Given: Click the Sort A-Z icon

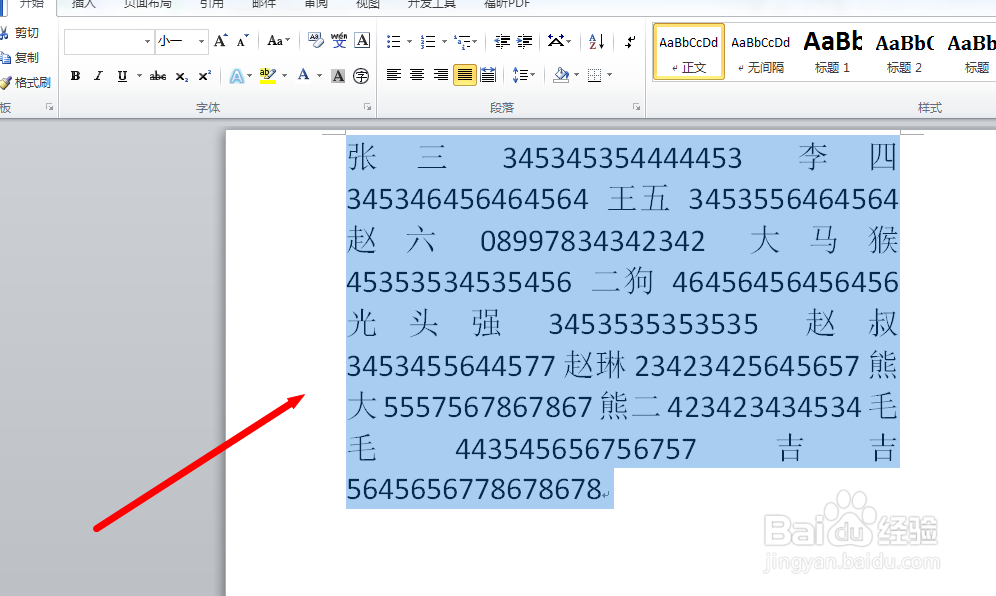Looking at the screenshot, I should tap(596, 42).
